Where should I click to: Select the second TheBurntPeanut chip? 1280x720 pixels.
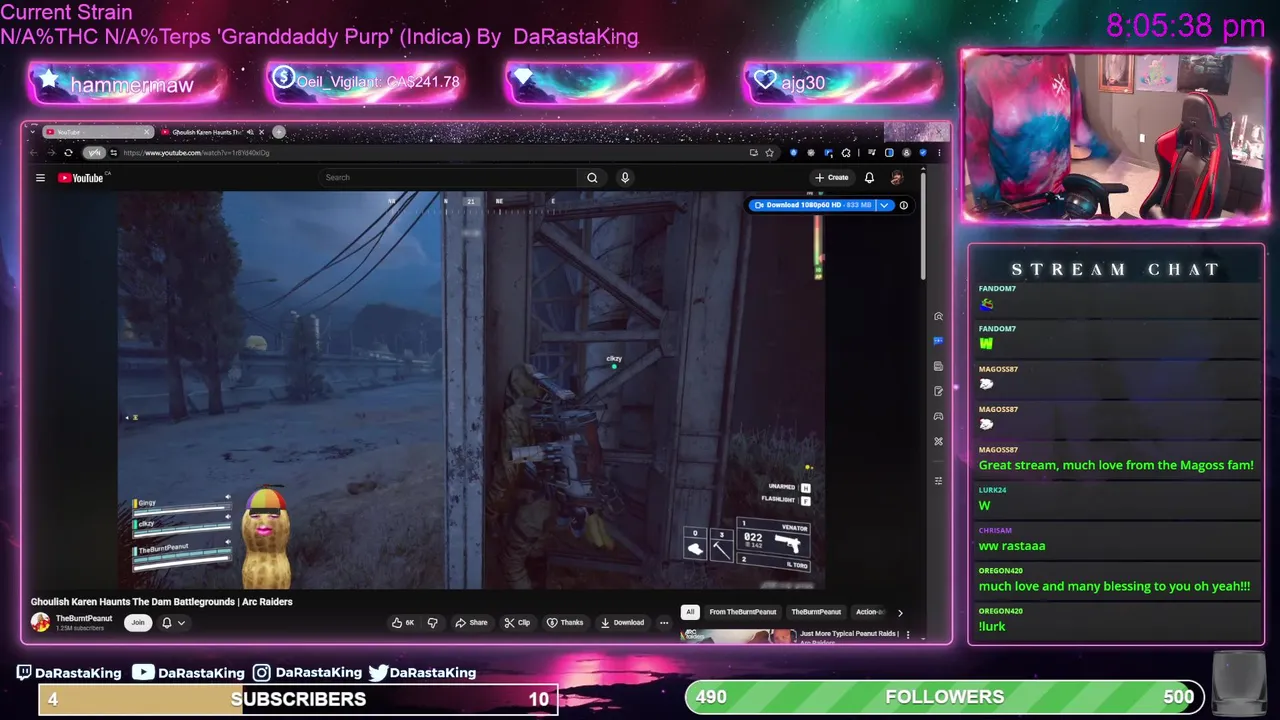(x=816, y=612)
